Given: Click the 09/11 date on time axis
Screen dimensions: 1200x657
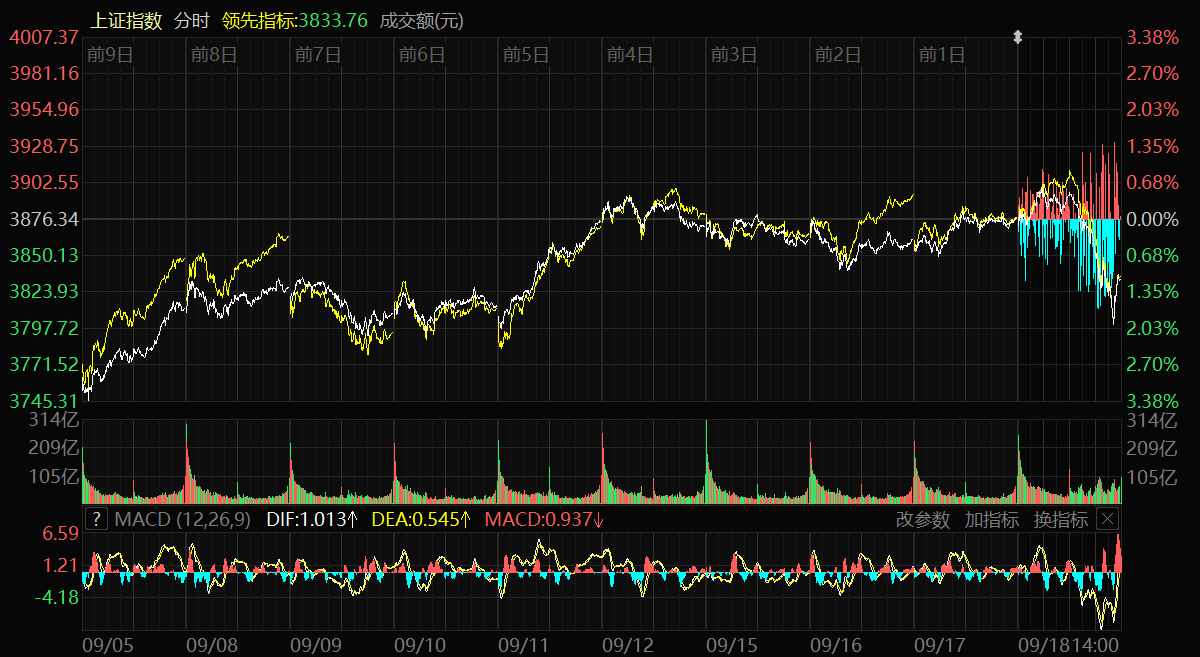Looking at the screenshot, I should tap(524, 646).
